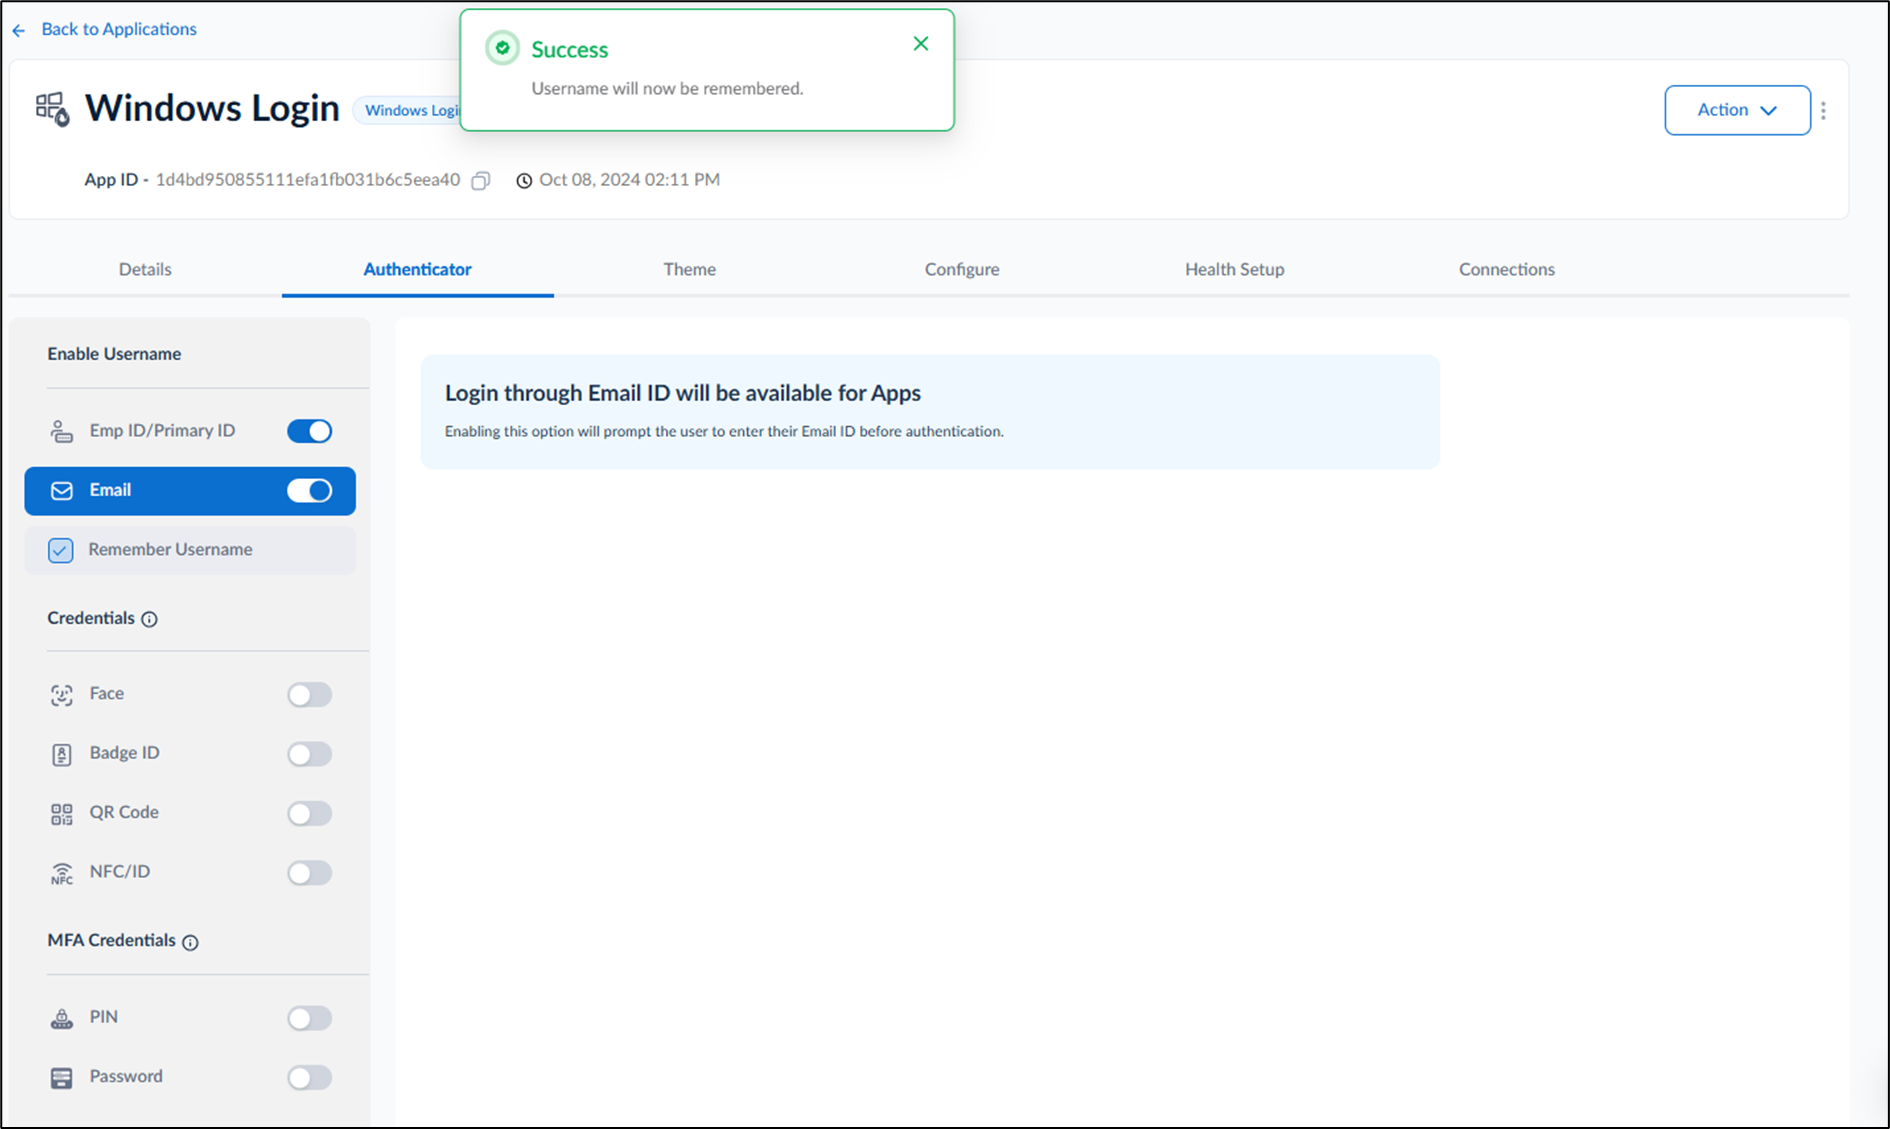This screenshot has width=1890, height=1129.
Task: Copy the App ID to clipboard
Action: 481,181
